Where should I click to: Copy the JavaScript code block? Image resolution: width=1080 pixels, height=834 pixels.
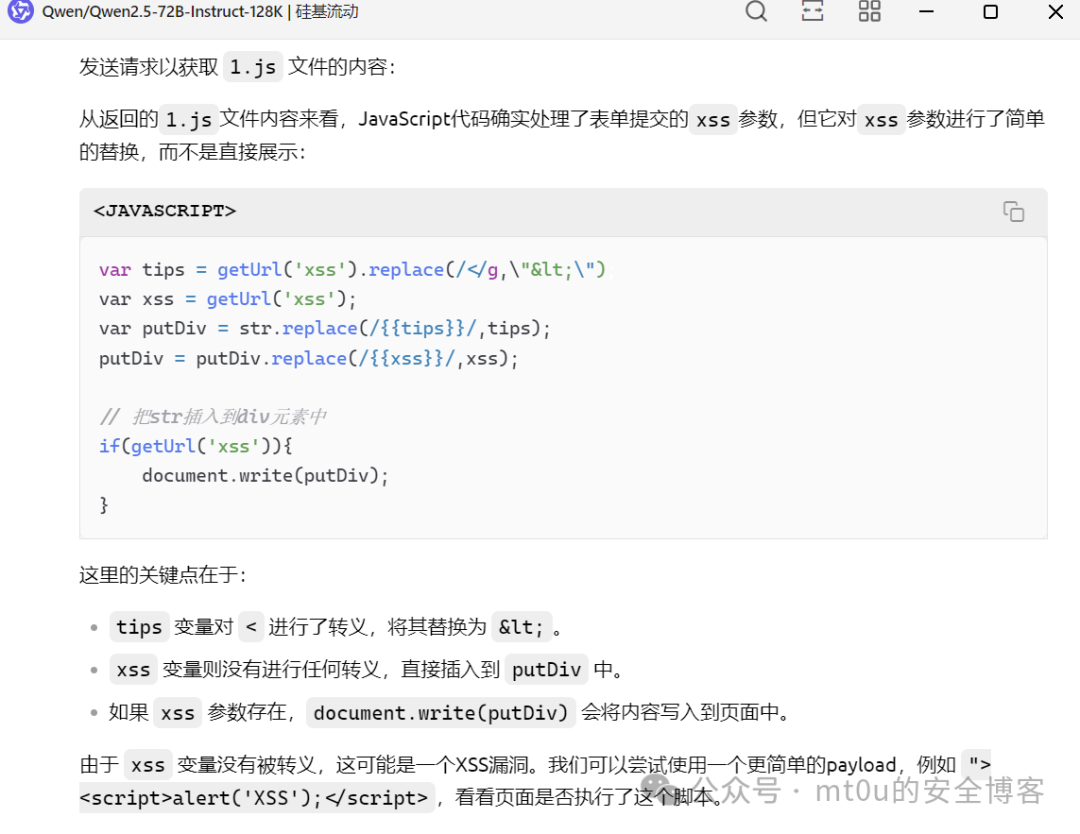click(1013, 211)
